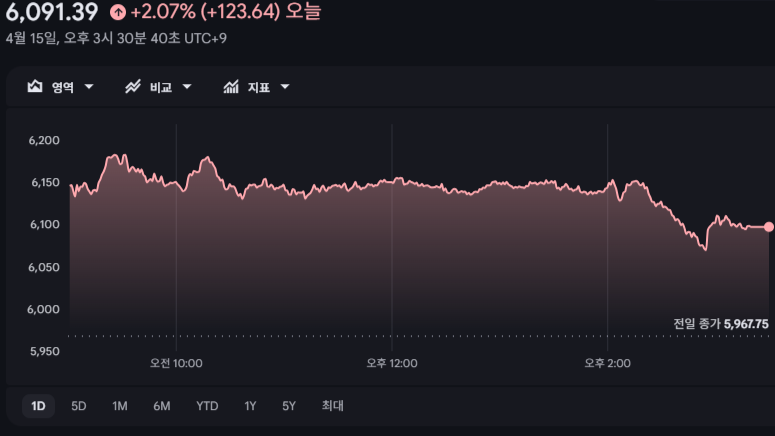Click the 6,091.39 current price
This screenshot has width=775, height=436.
coord(52,13)
